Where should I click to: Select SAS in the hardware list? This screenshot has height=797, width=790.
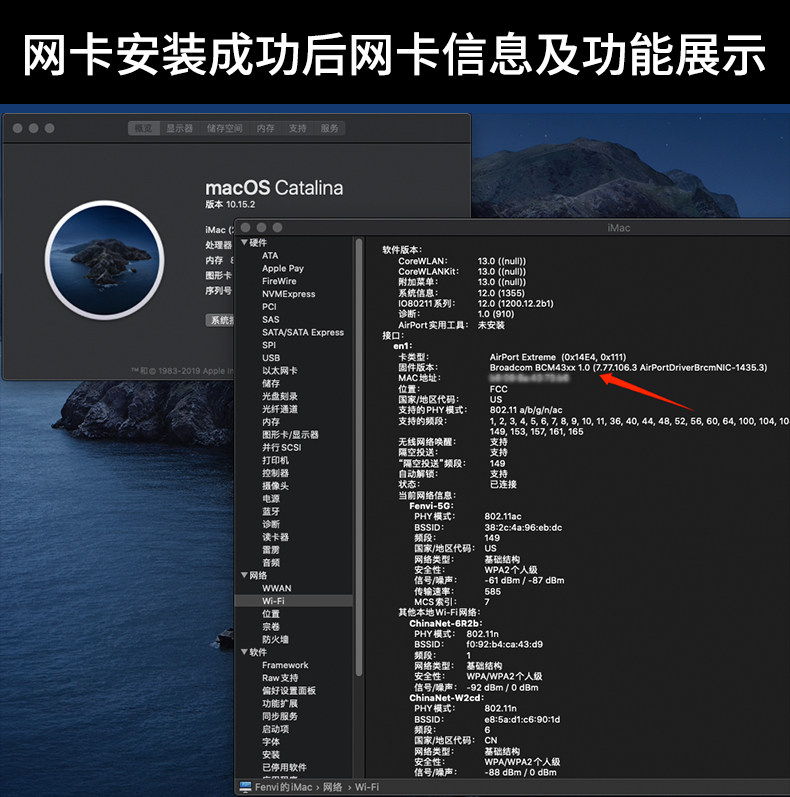(x=270, y=319)
